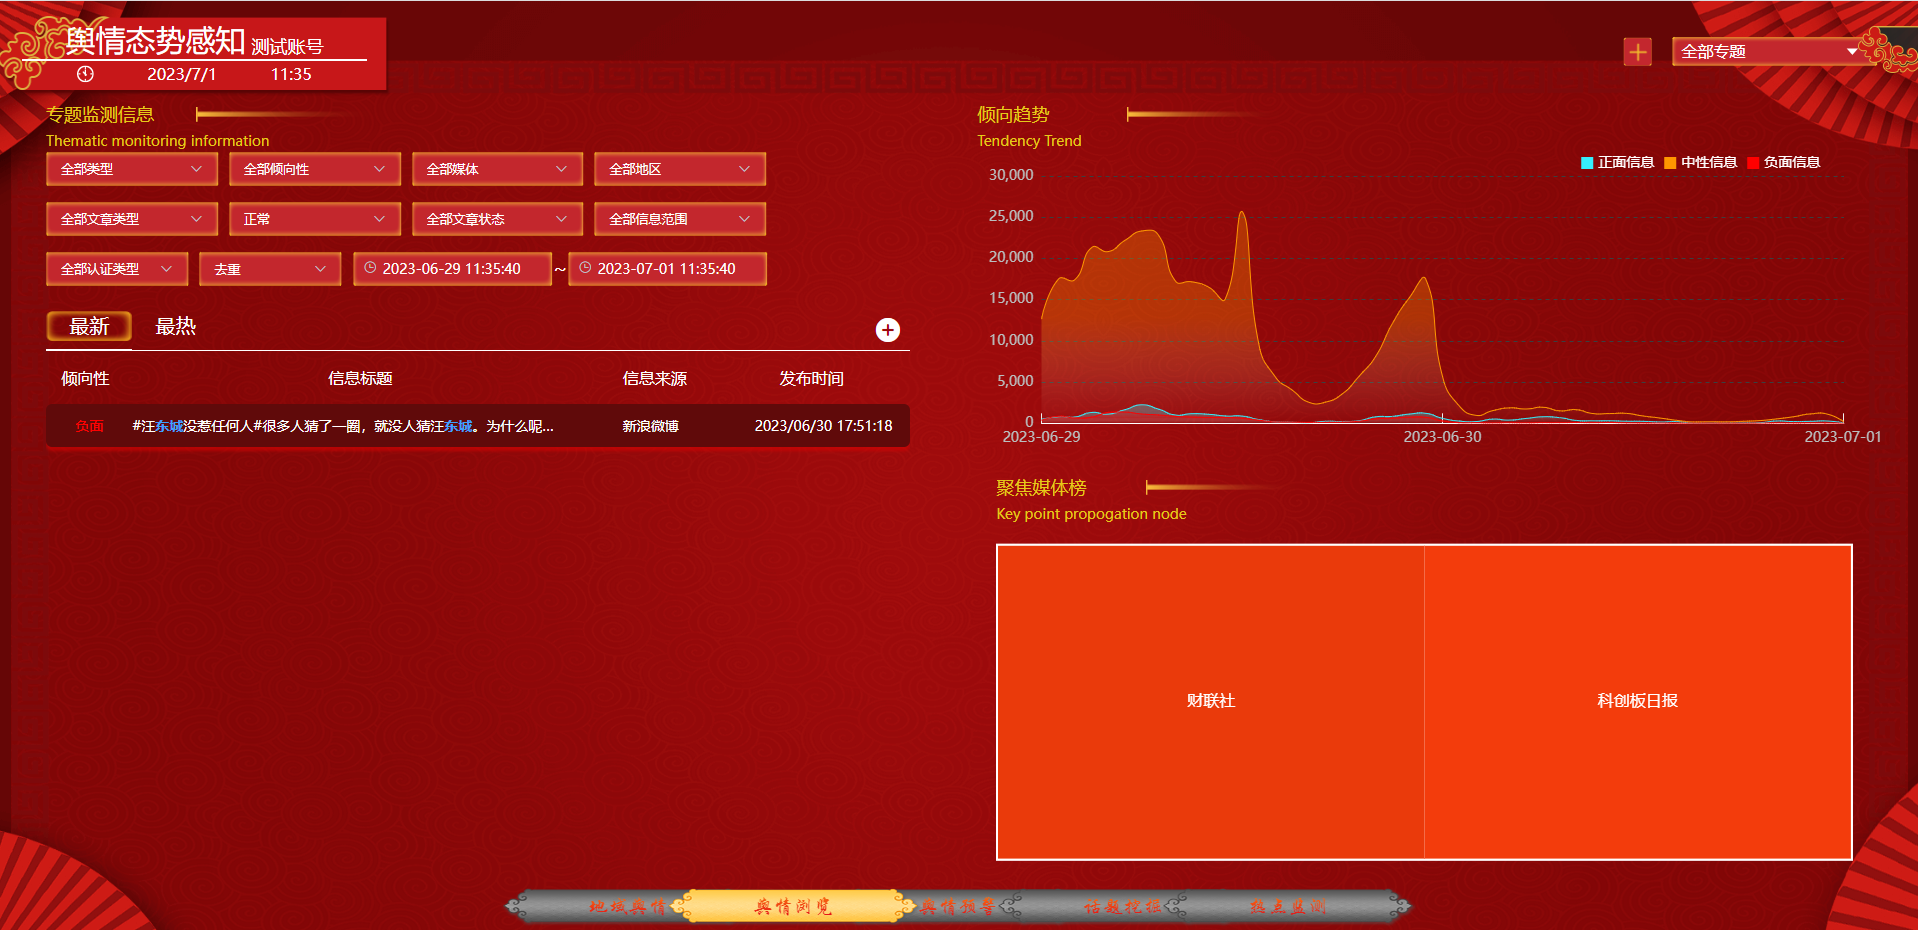Open the 去重 dropdown
The height and width of the screenshot is (930, 1918).
coord(270,269)
